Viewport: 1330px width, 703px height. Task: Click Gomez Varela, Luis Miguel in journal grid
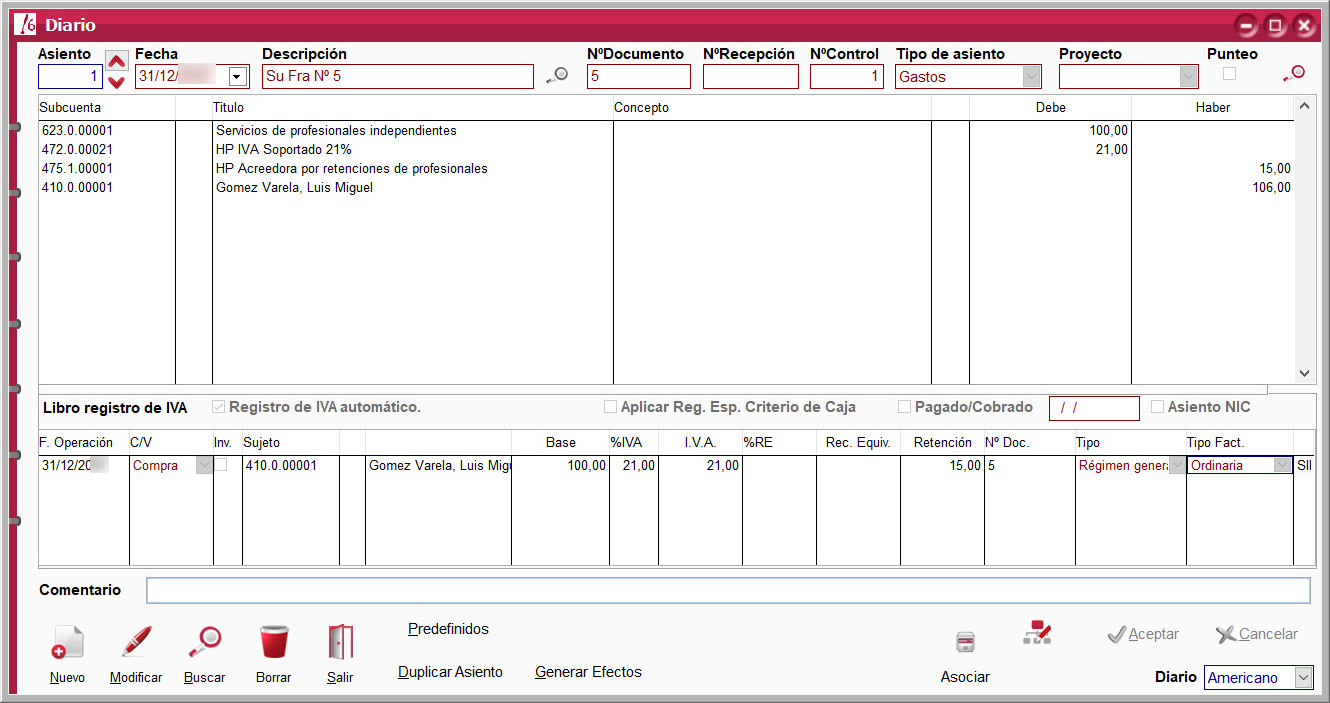(294, 188)
